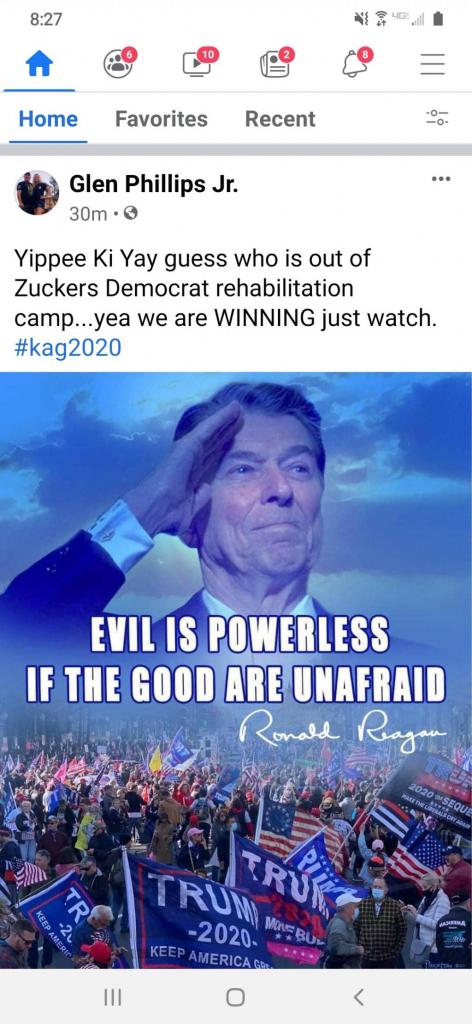Image resolution: width=472 pixels, height=1024 pixels.
Task: Open the Groups icon with 6 notifications
Action: (x=119, y=63)
